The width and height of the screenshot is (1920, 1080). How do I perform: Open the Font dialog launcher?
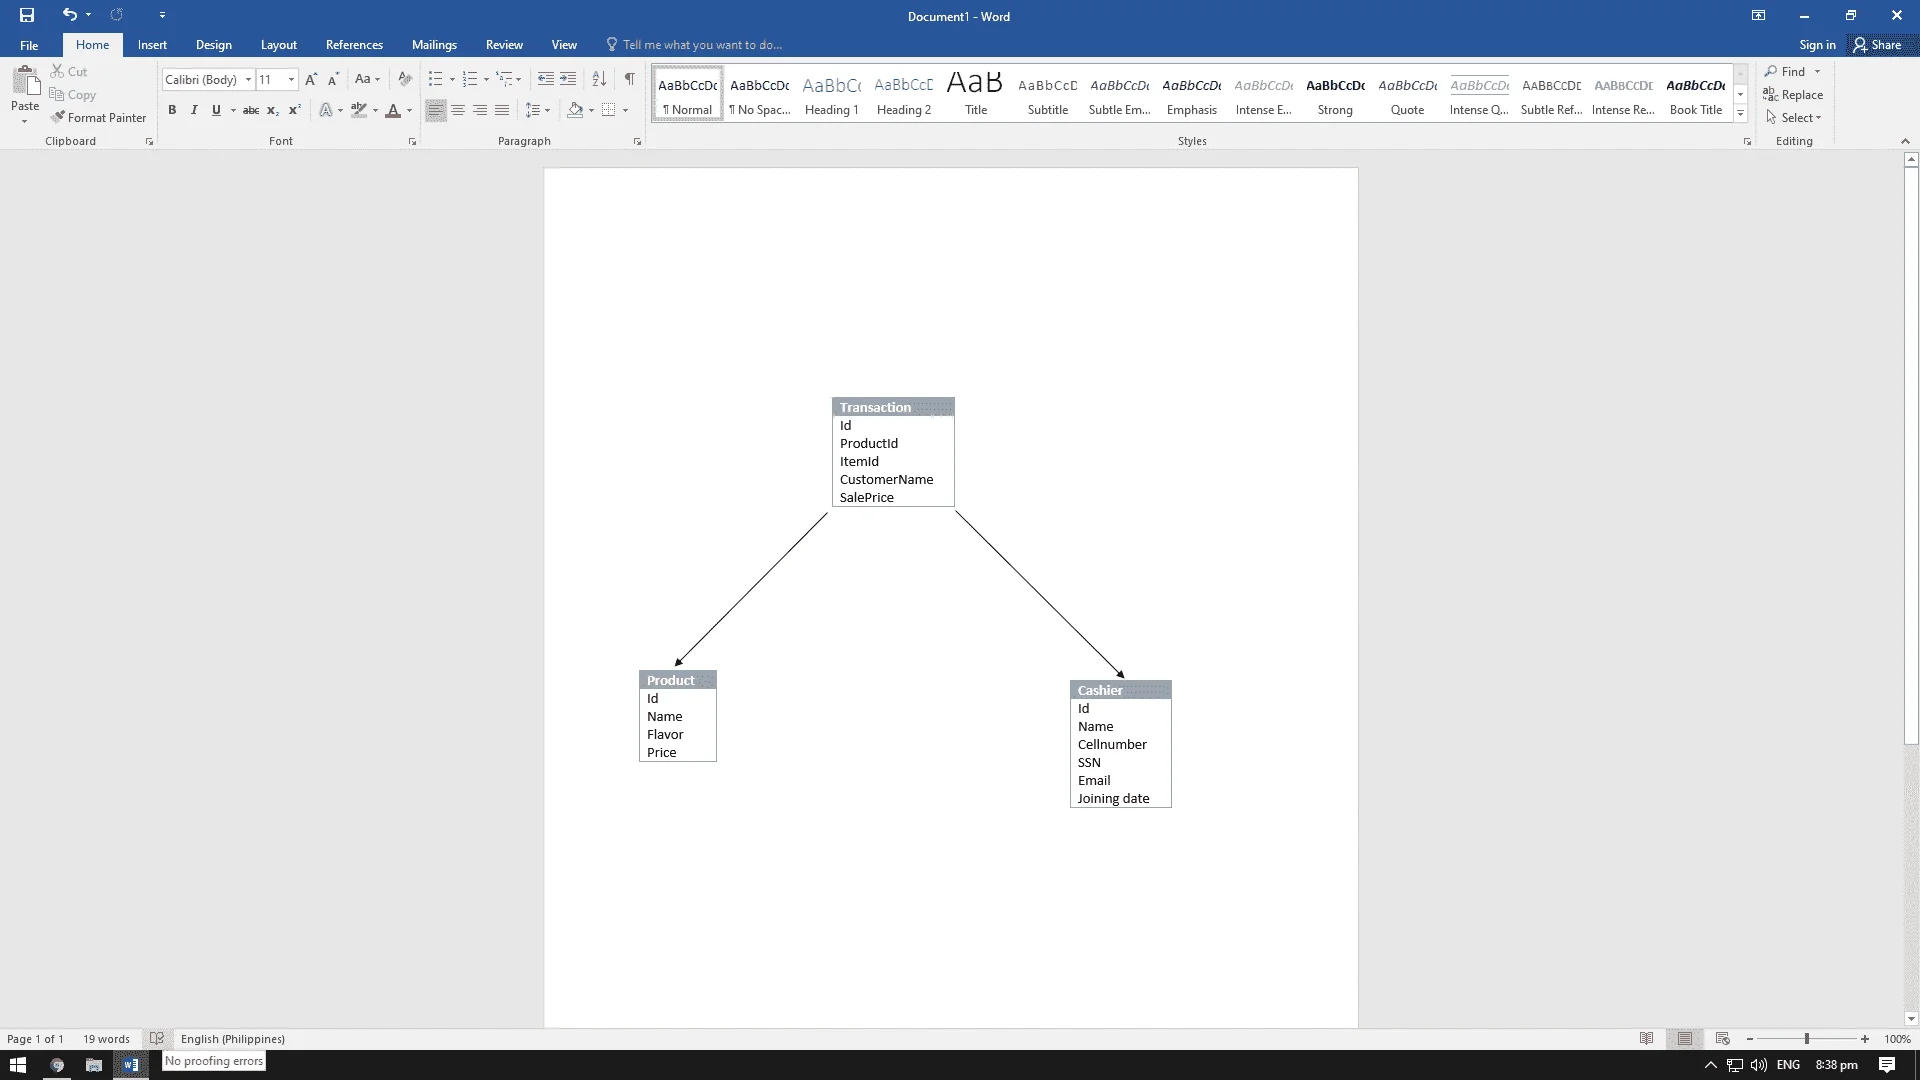412,142
